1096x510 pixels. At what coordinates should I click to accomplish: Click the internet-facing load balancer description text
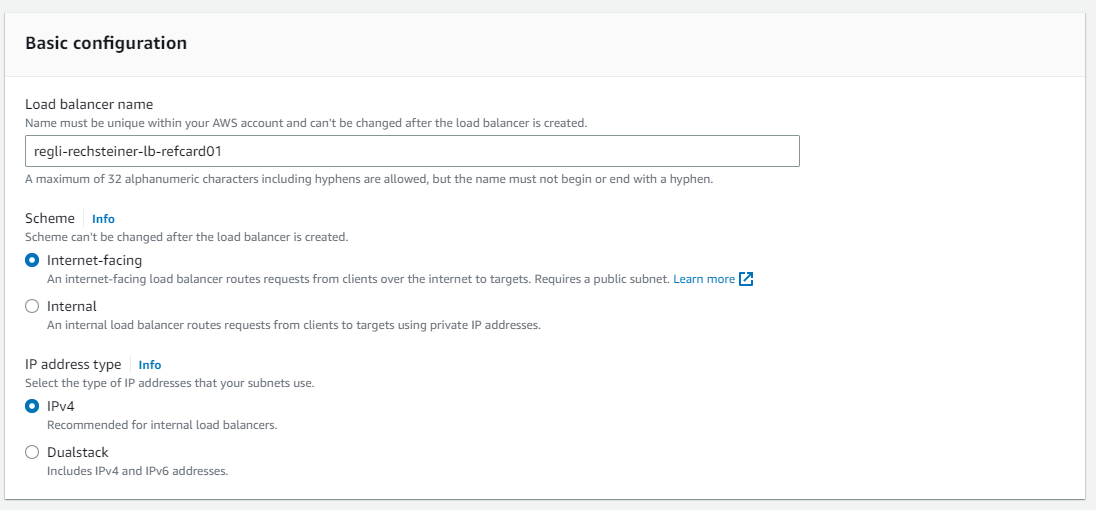[358, 279]
